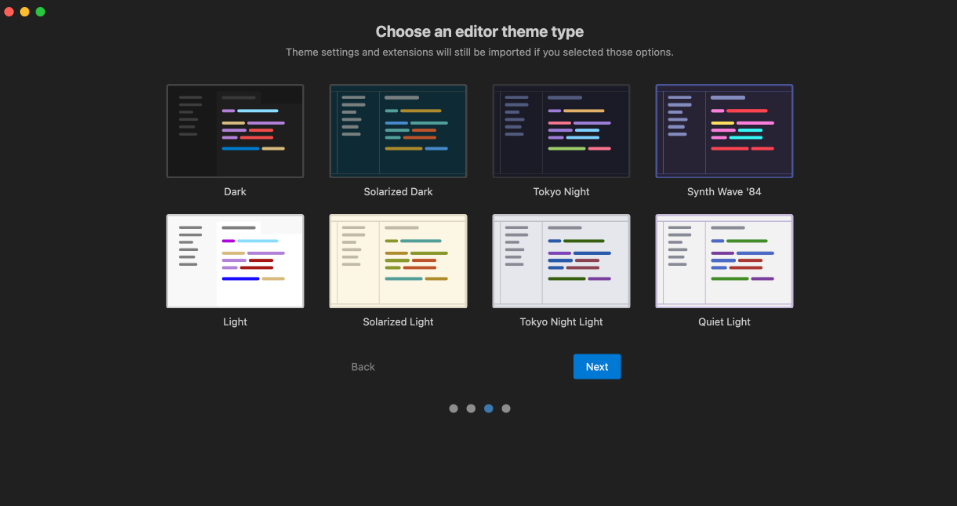Choose the Light theme preview thumbnail
957x506 pixels.
[235, 261]
